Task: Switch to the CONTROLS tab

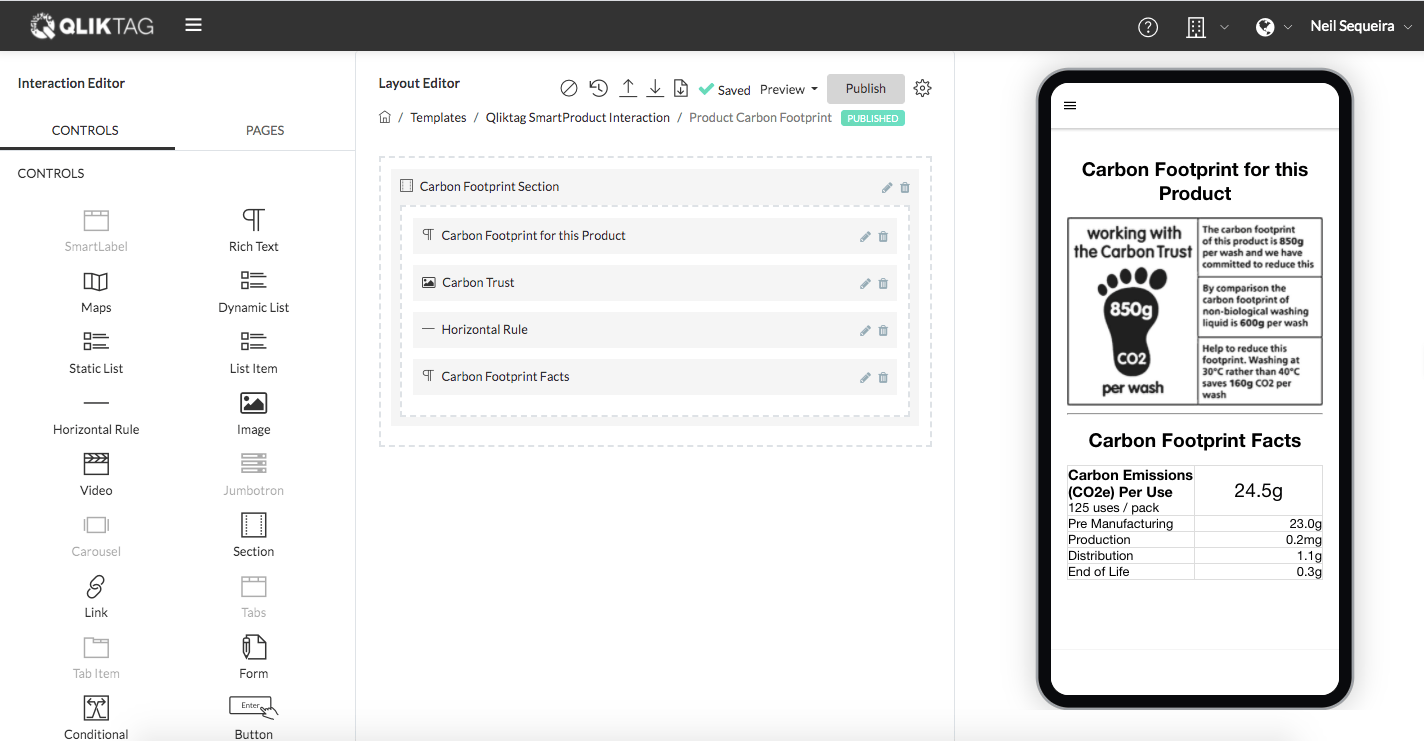Action: [85, 130]
